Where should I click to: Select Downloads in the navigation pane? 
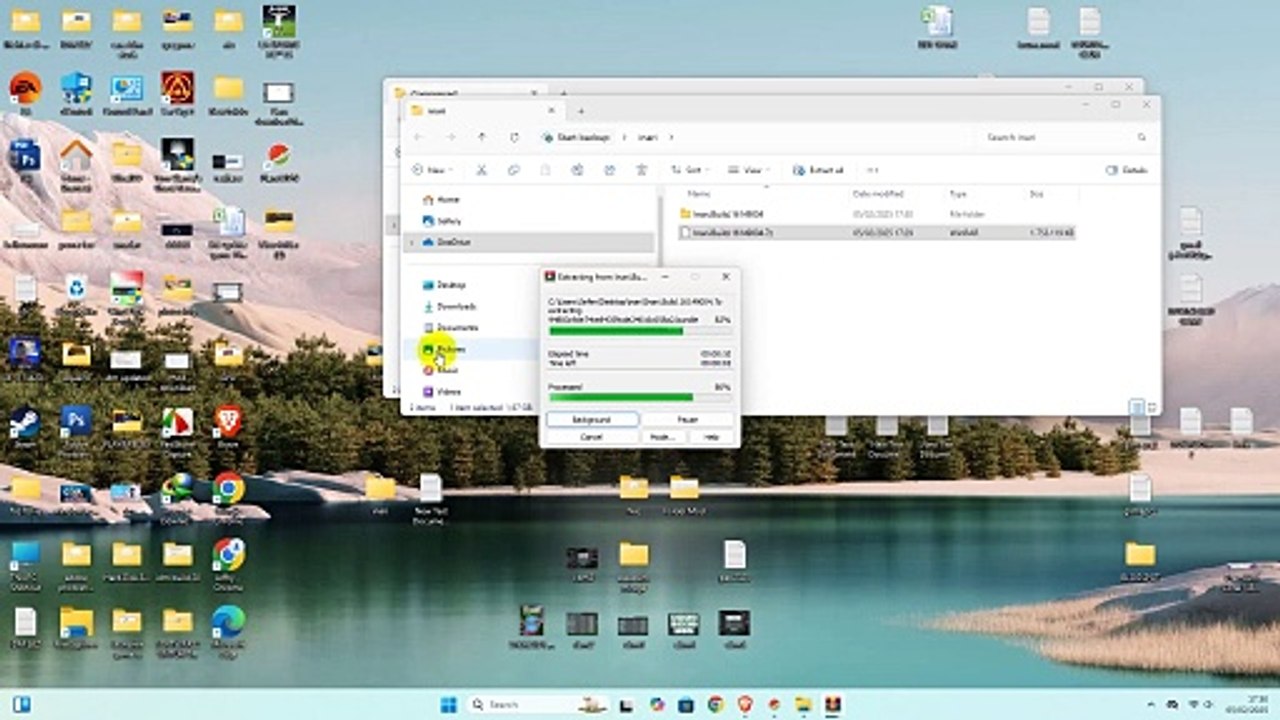pyautogui.click(x=448, y=306)
